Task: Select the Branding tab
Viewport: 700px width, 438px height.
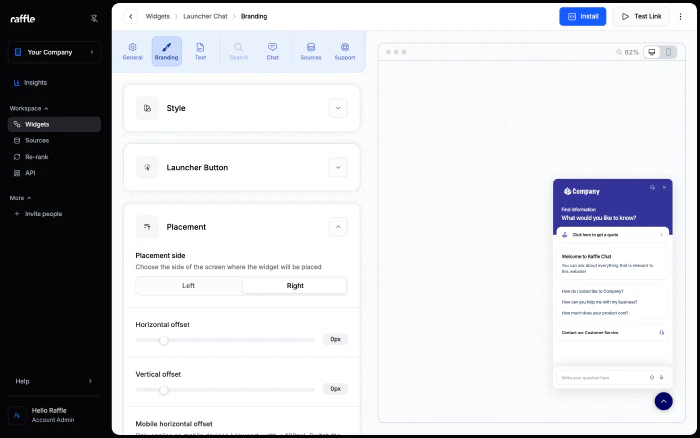Action: click(167, 51)
